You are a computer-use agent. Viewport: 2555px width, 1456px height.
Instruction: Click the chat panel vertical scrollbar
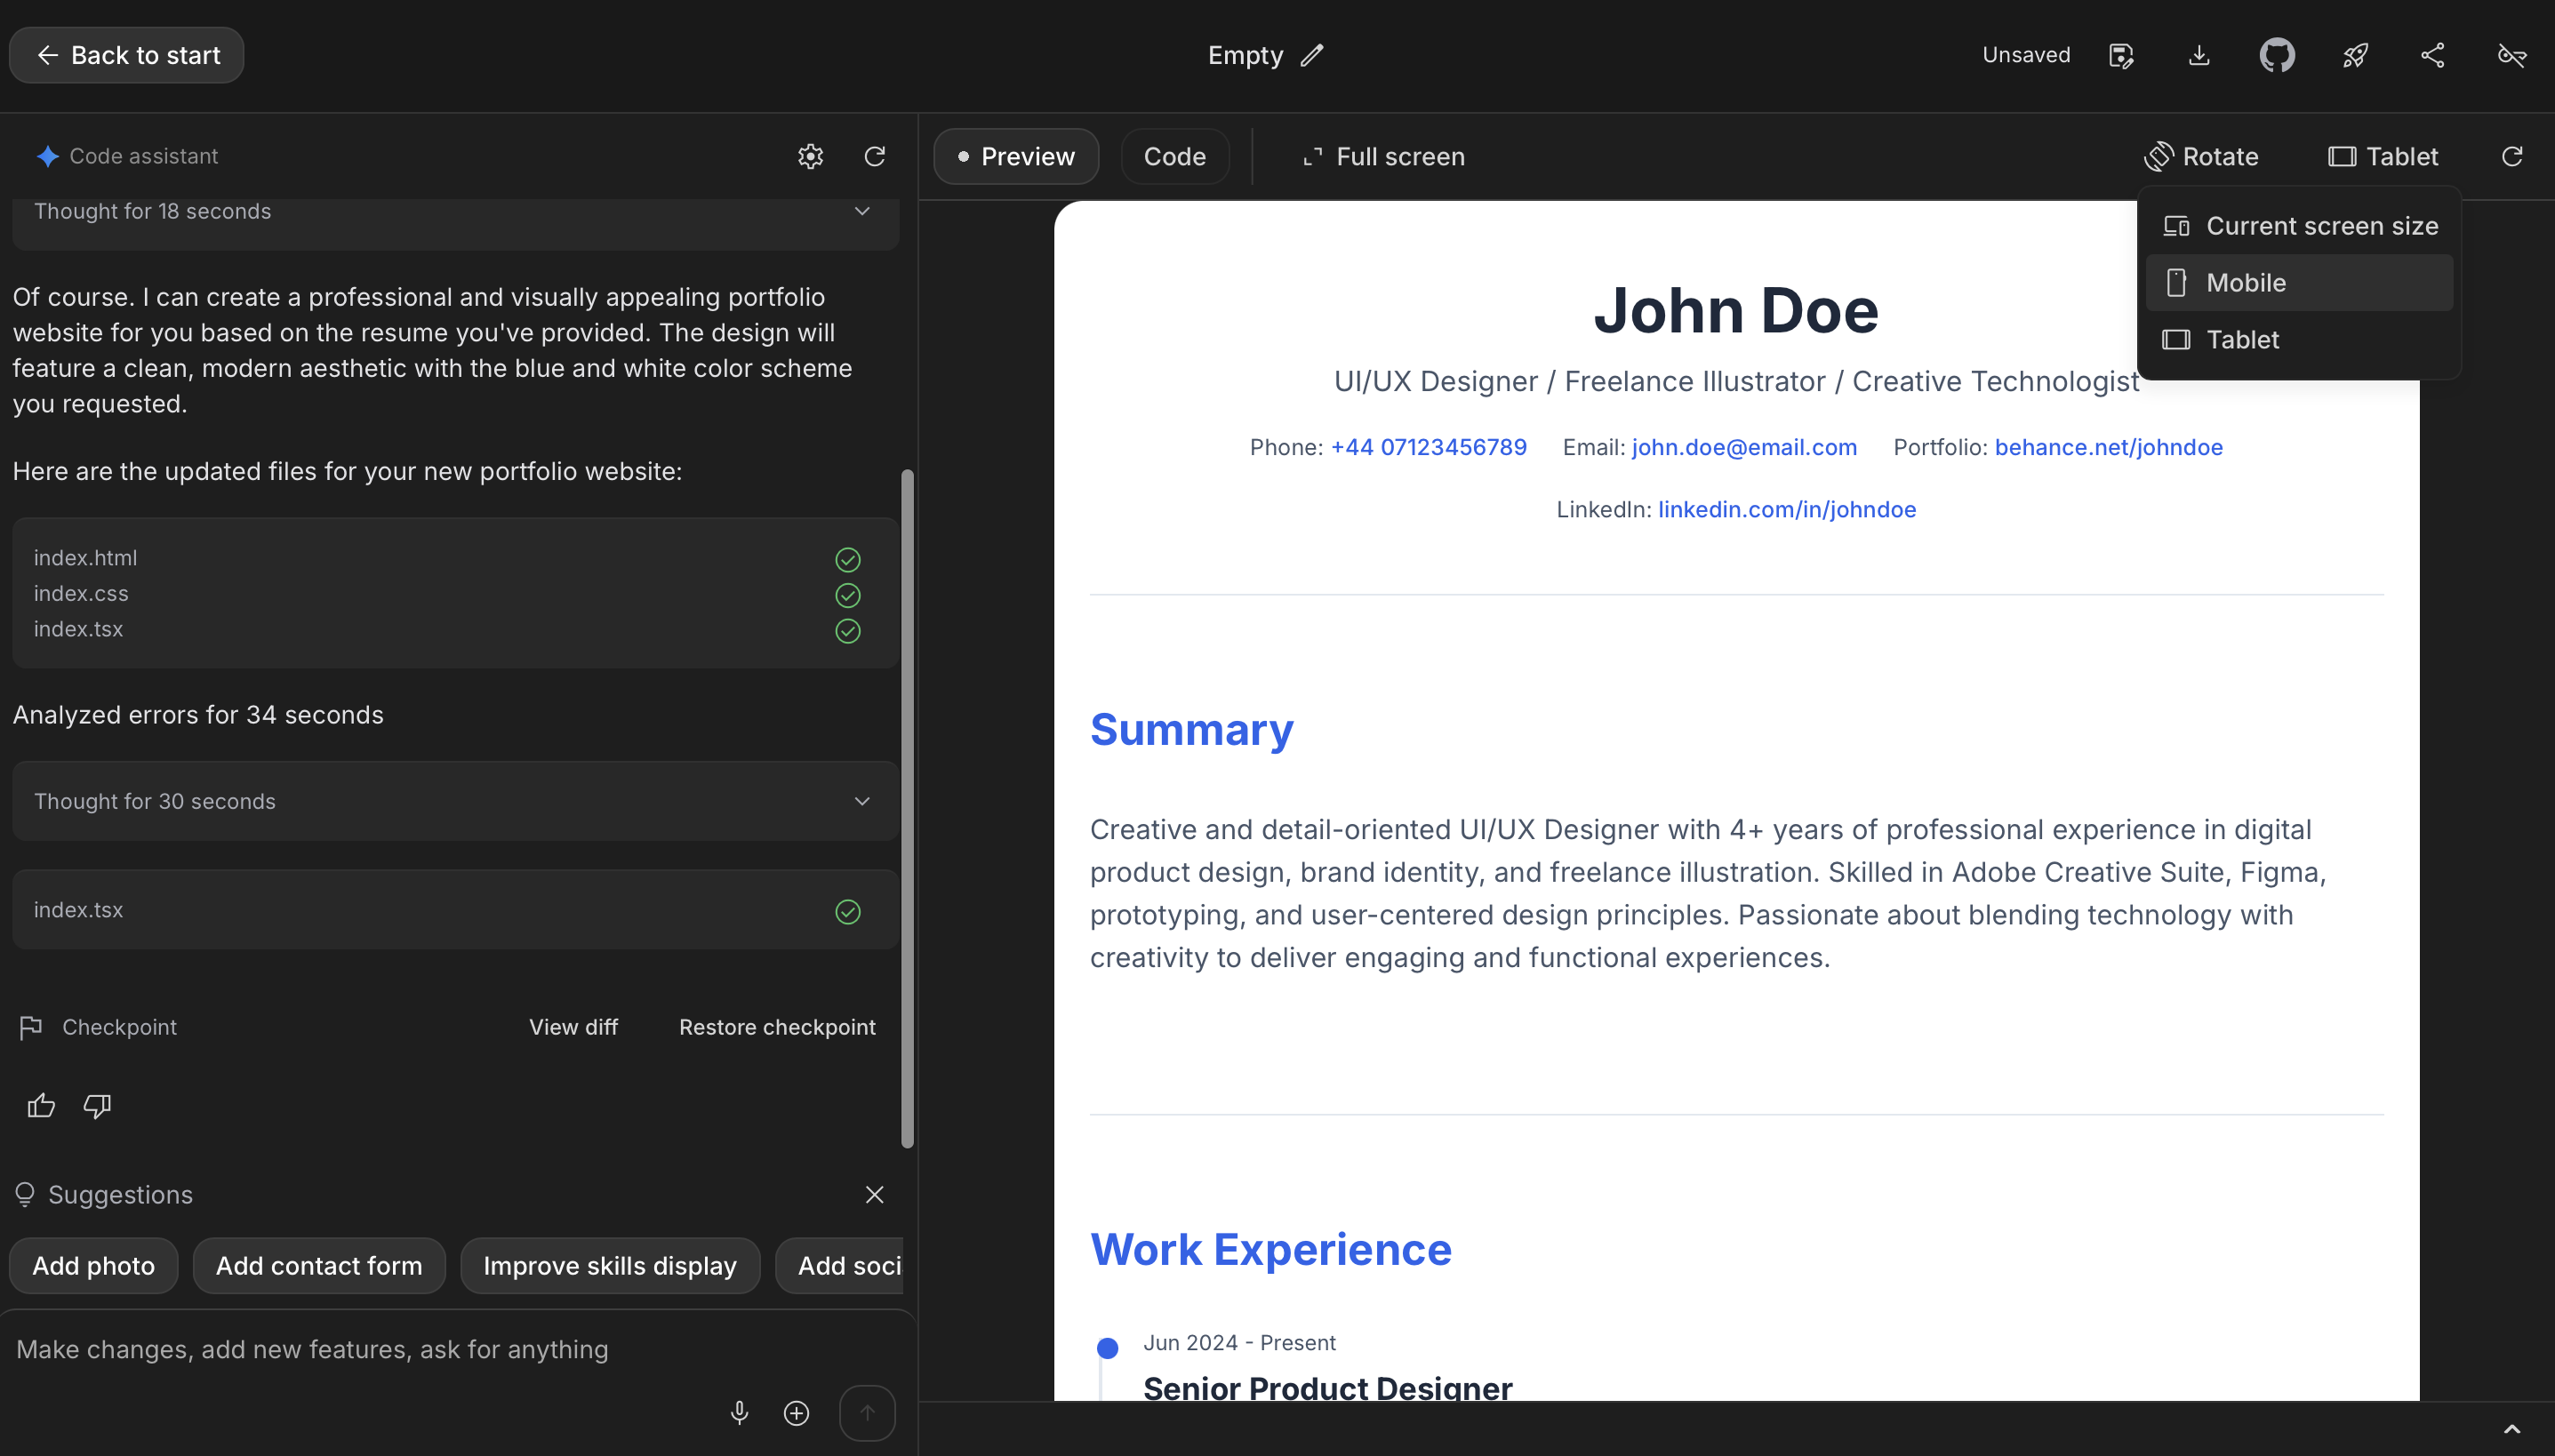pos(907,808)
